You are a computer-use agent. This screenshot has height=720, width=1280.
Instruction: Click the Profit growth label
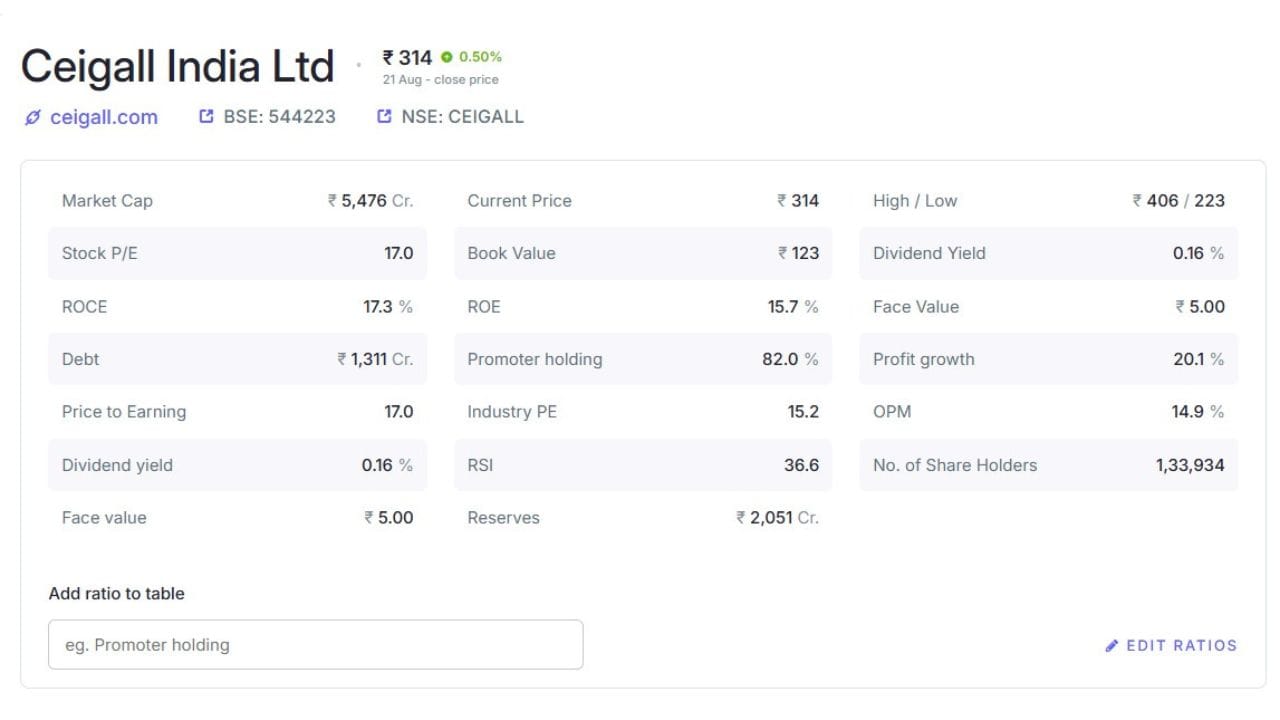pyautogui.click(x=924, y=359)
